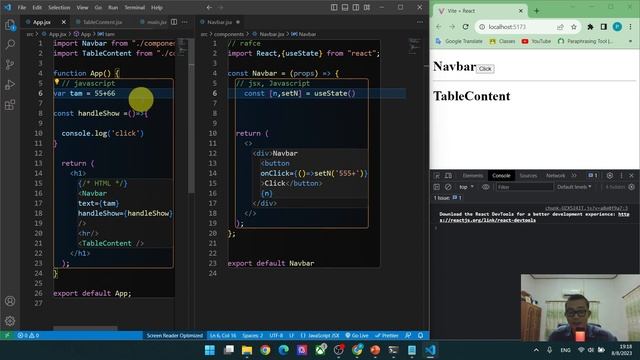Open Chrome side panel icon
Viewport: 640px width, 360px height.
[604, 27]
